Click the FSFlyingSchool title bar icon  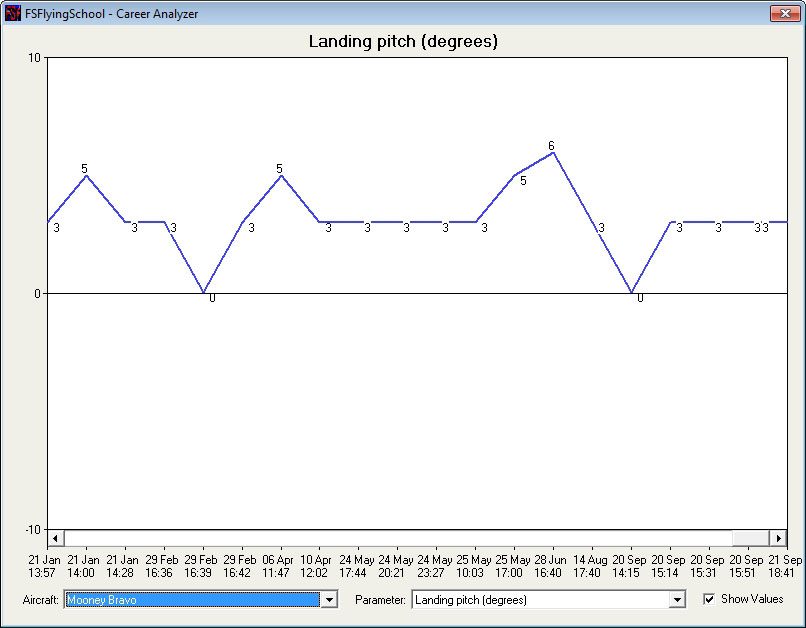[x=13, y=13]
